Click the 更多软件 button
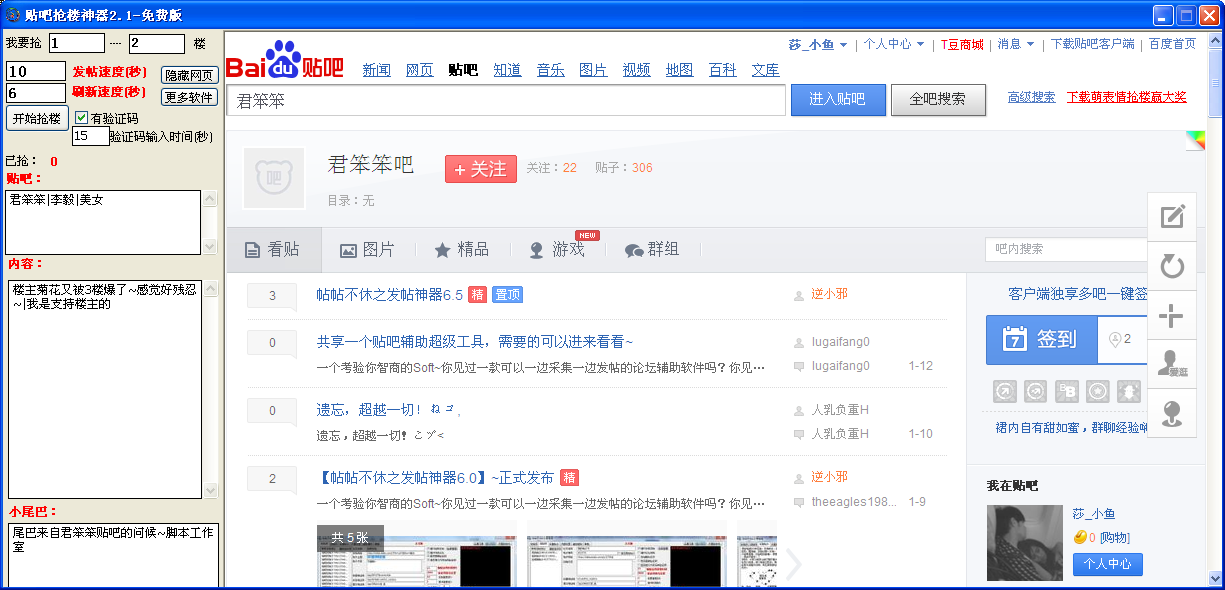Image resolution: width=1225 pixels, height=590 pixels. pyautogui.click(x=189, y=97)
